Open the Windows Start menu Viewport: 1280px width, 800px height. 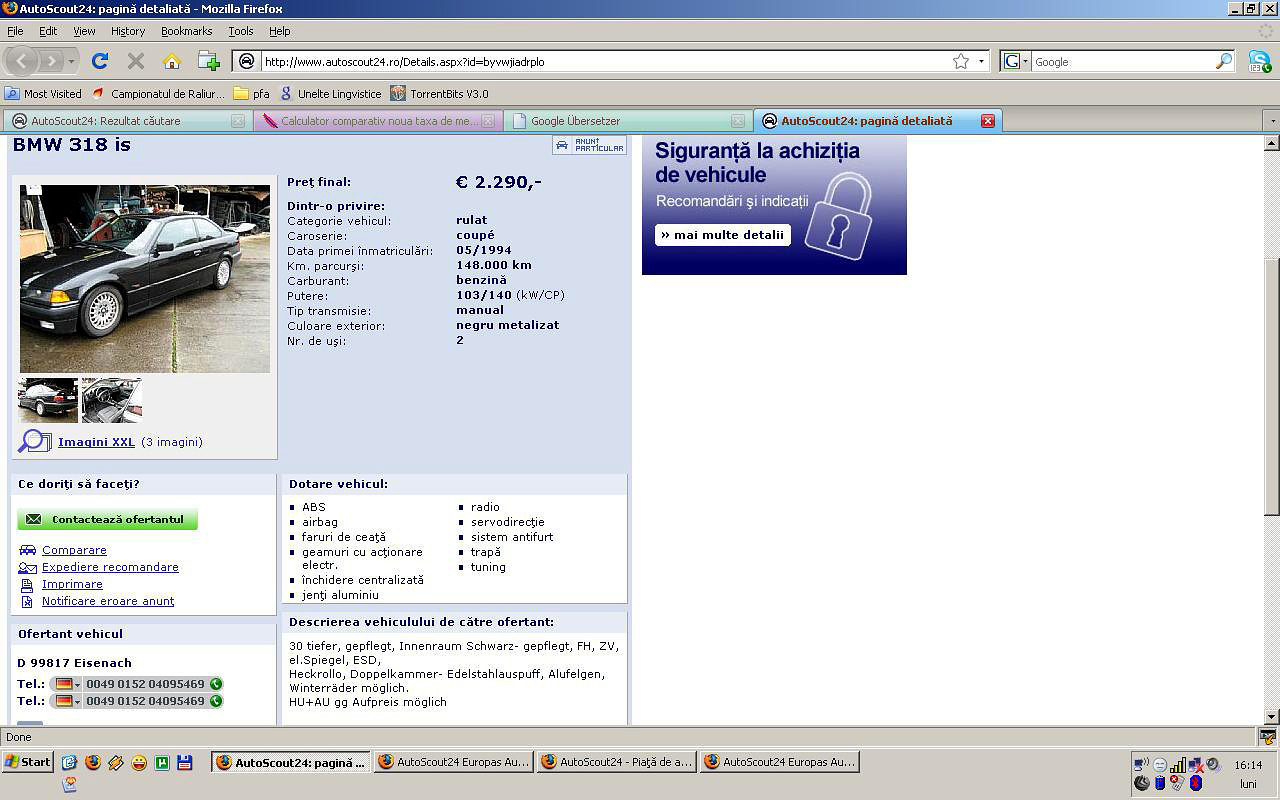click(27, 762)
